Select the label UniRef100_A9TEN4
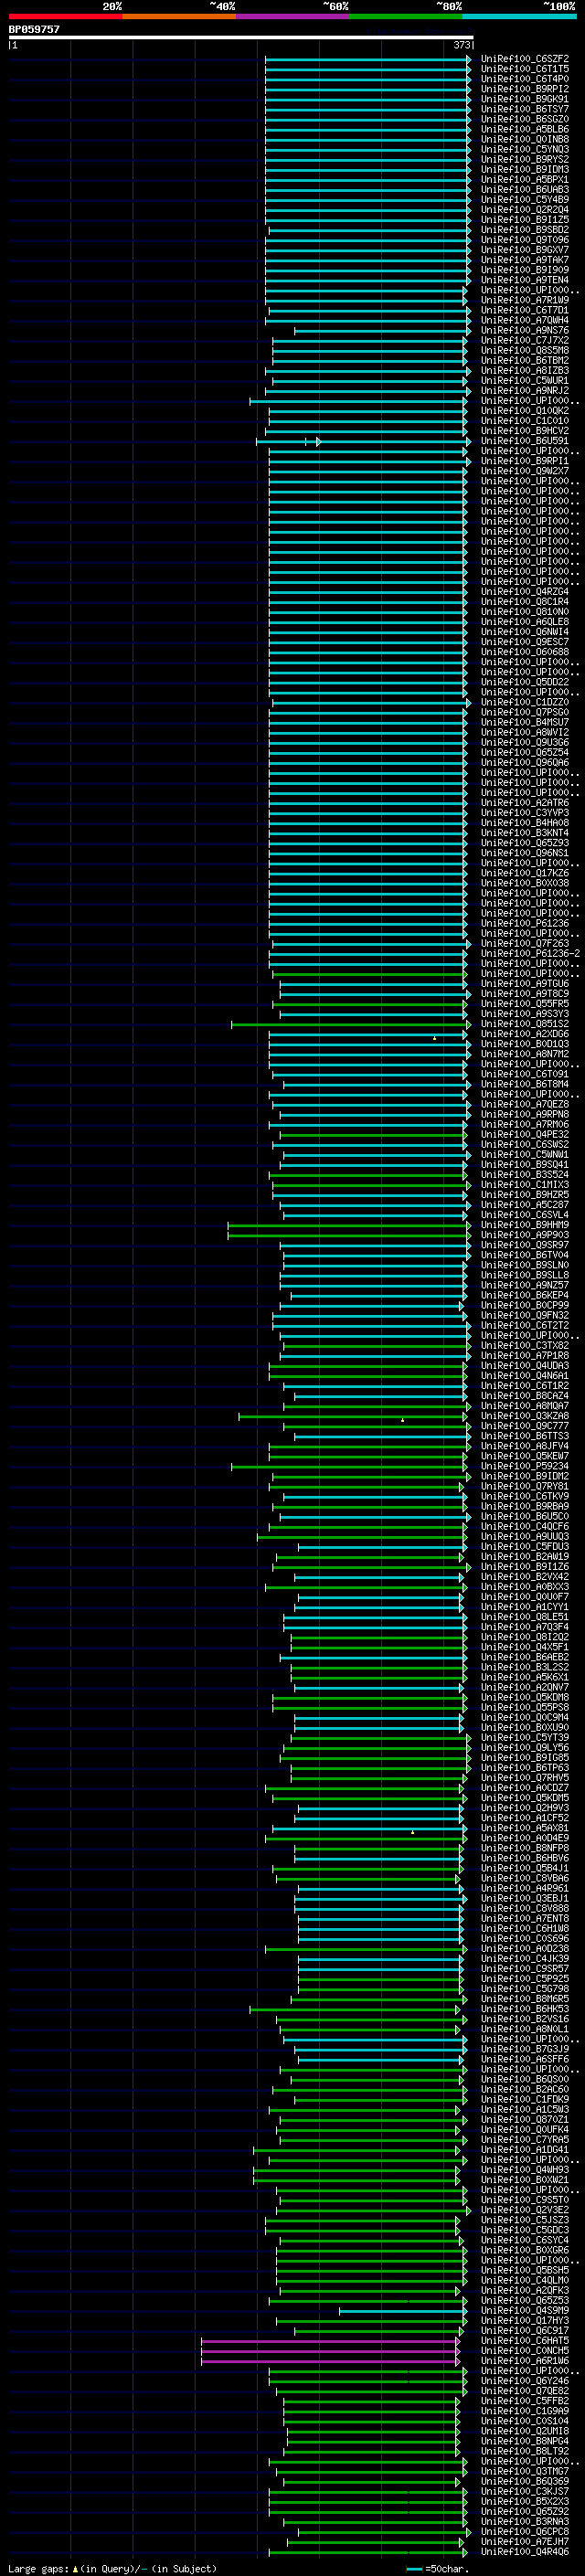 pos(525,280)
